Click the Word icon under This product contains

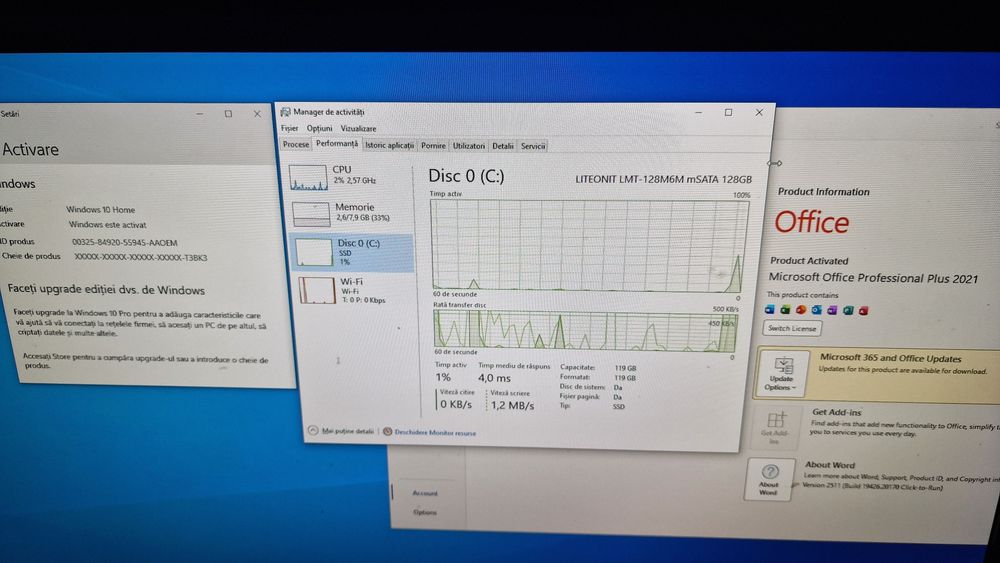(770, 310)
